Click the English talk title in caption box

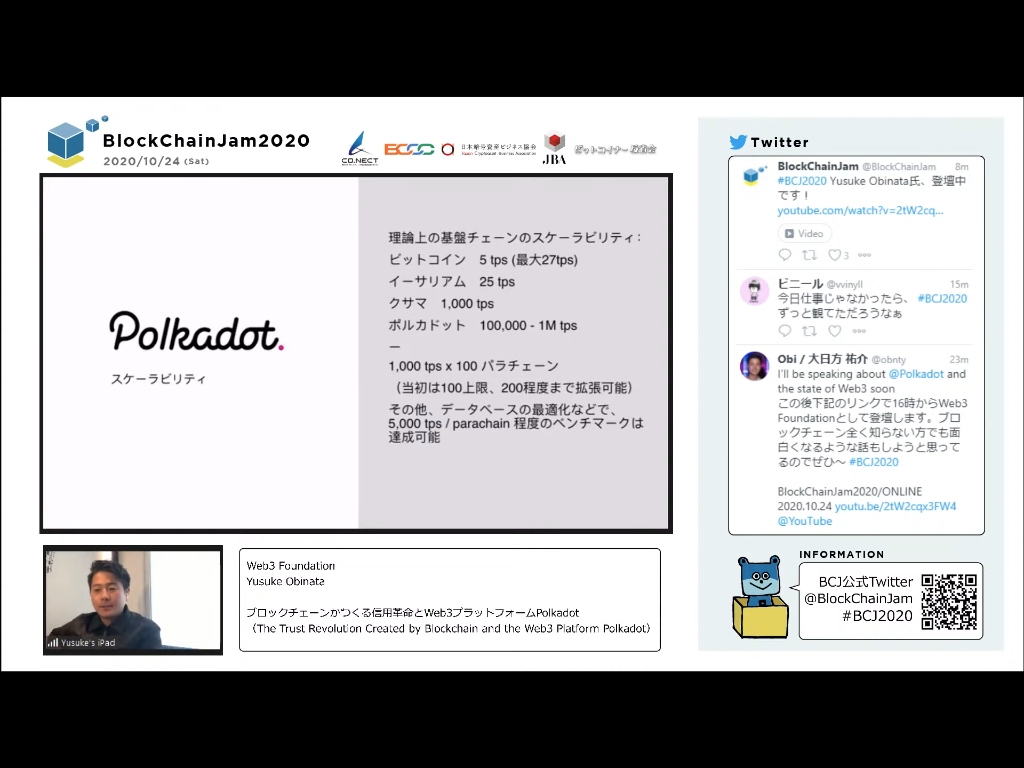point(450,628)
